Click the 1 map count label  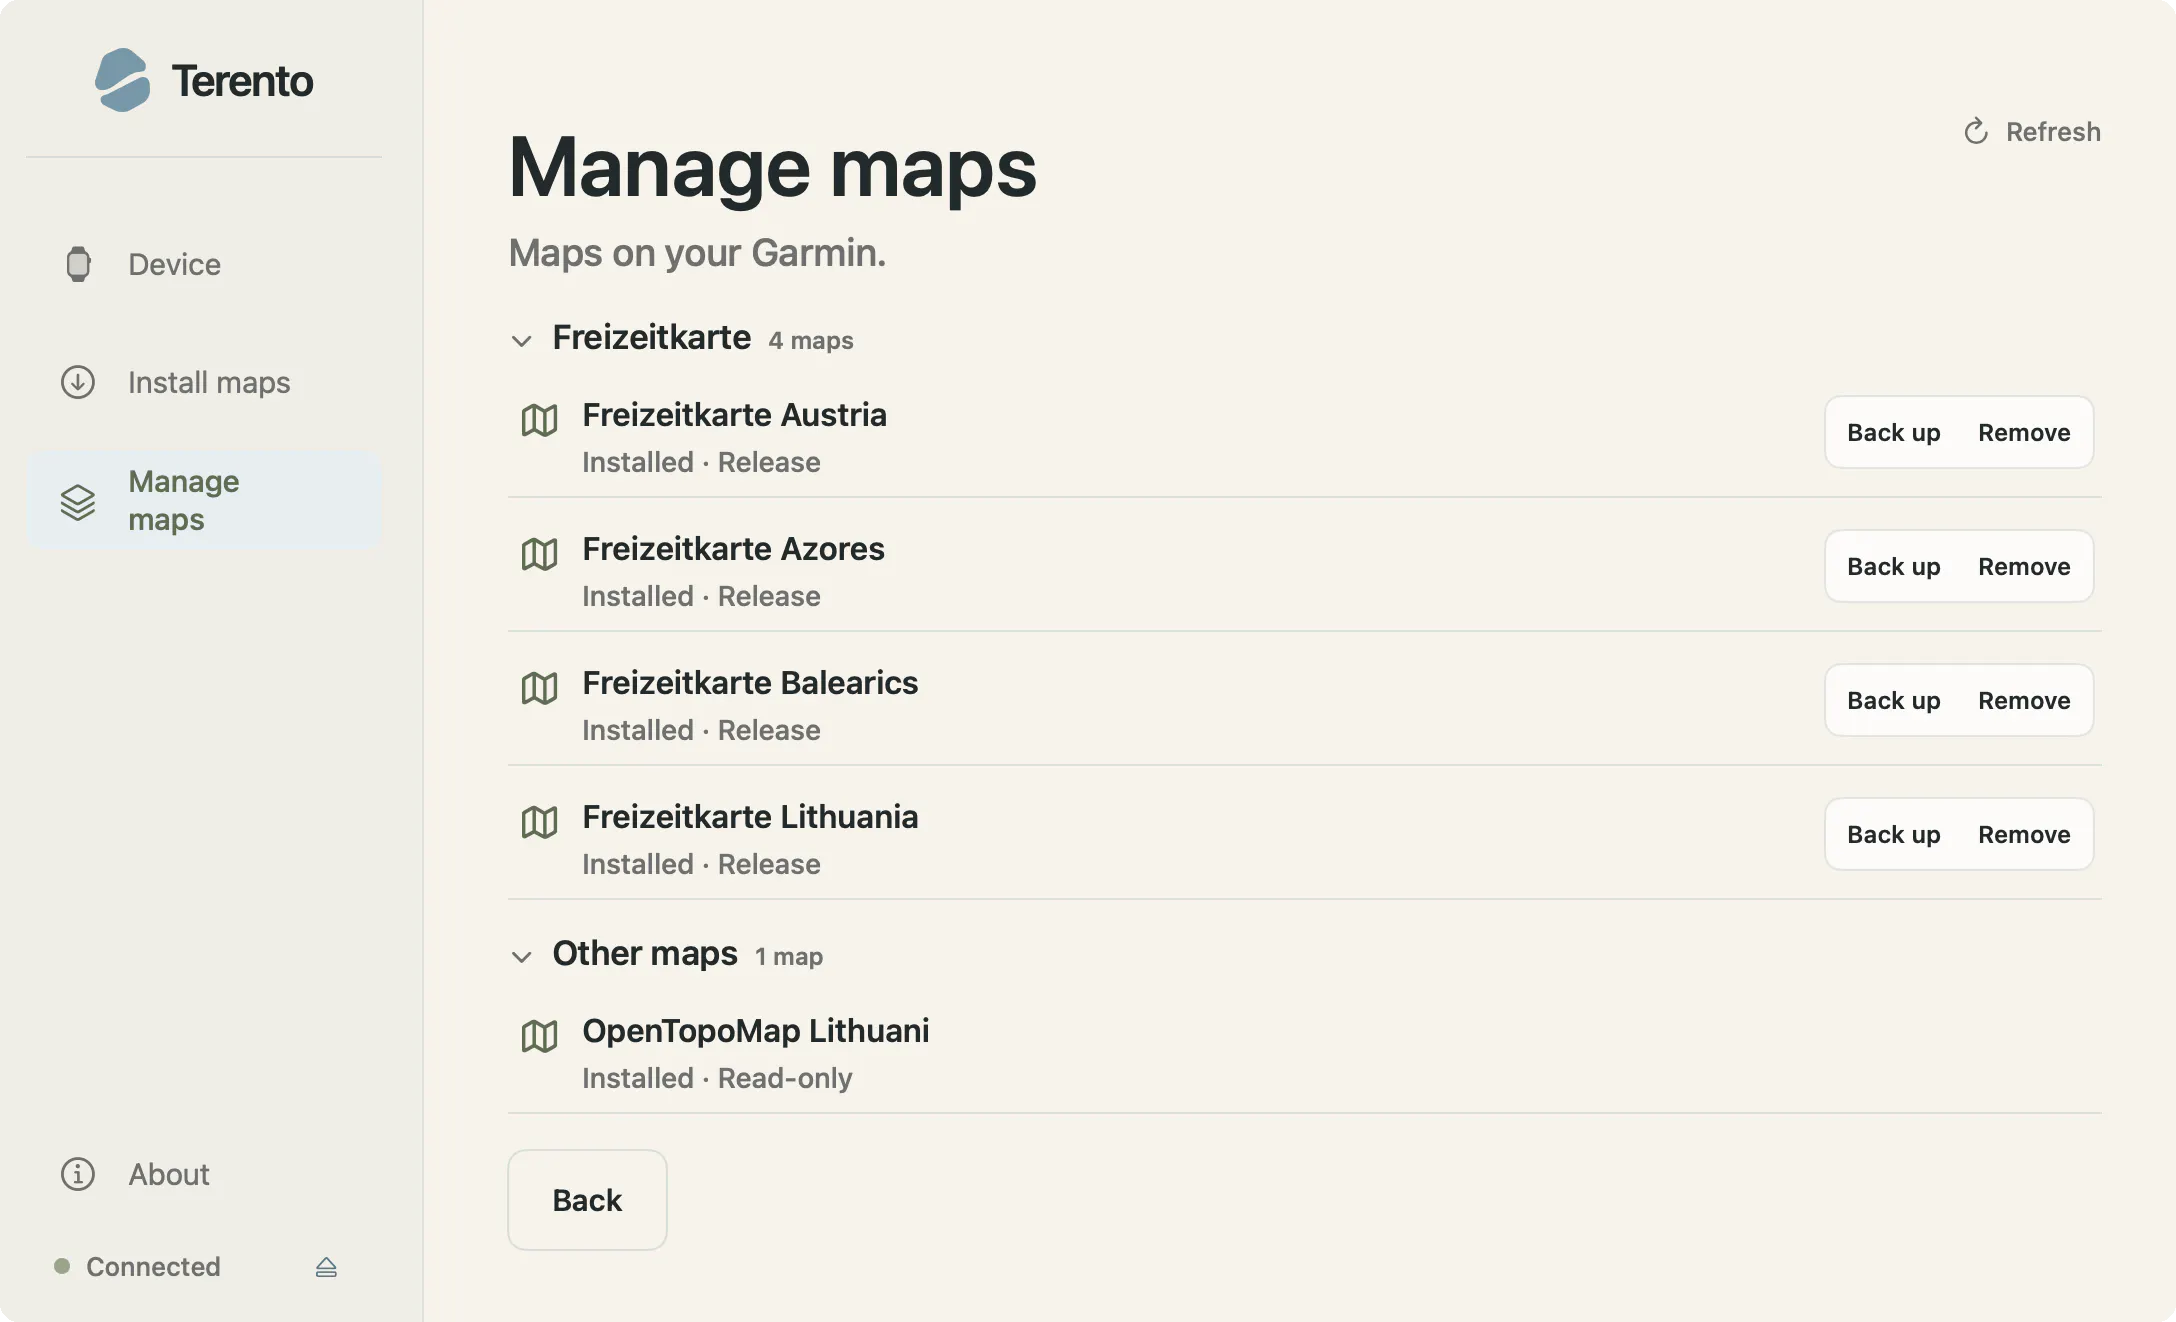(789, 957)
